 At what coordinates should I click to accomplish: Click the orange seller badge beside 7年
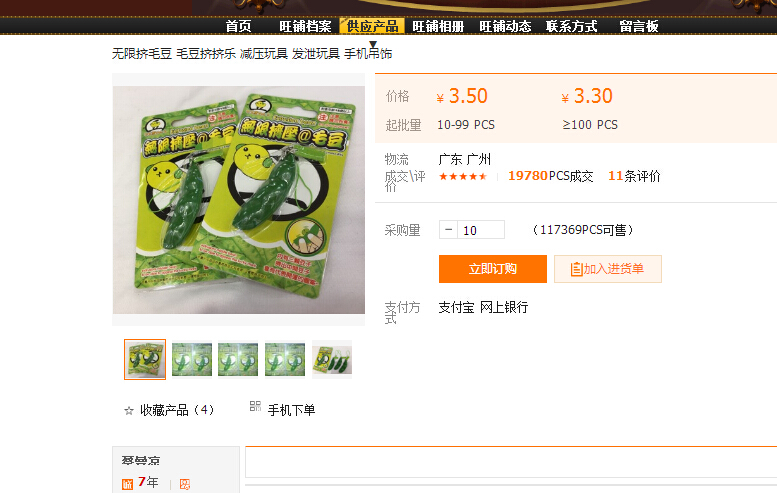[x=127, y=484]
